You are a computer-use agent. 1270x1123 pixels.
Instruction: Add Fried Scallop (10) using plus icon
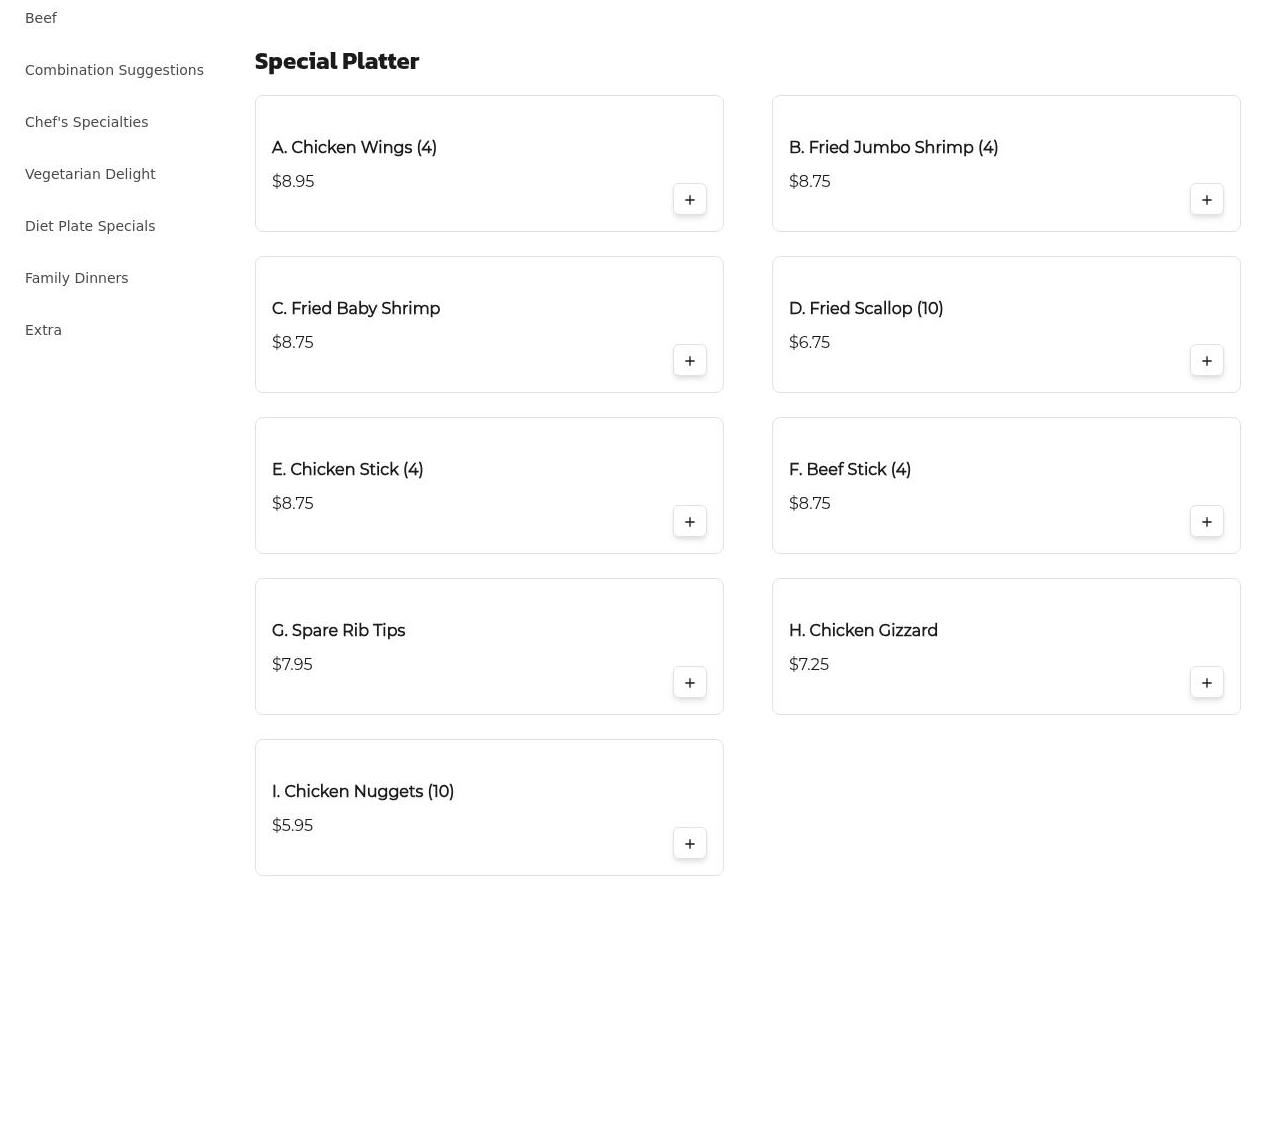pos(1206,360)
